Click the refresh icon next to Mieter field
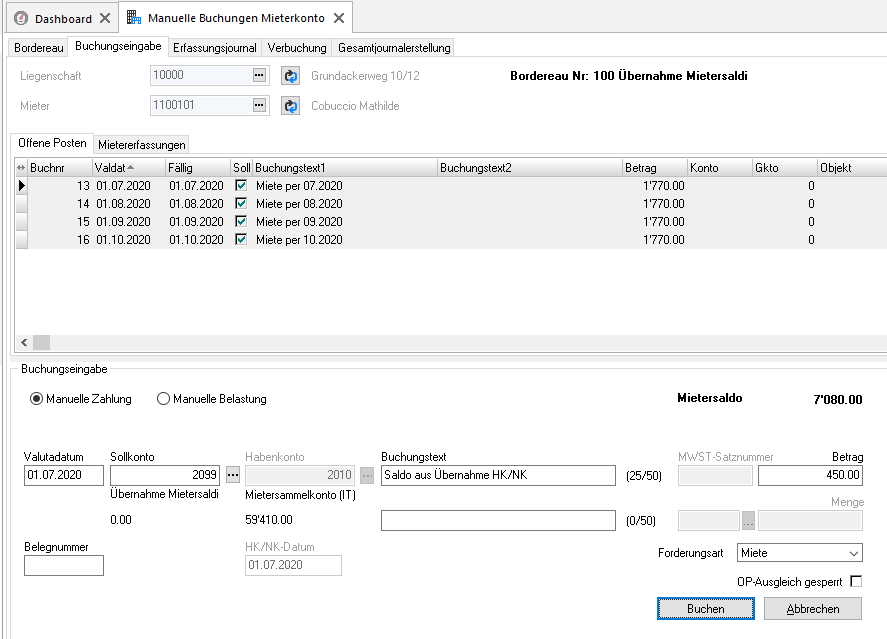Screen dimensions: 887x639 [291, 106]
